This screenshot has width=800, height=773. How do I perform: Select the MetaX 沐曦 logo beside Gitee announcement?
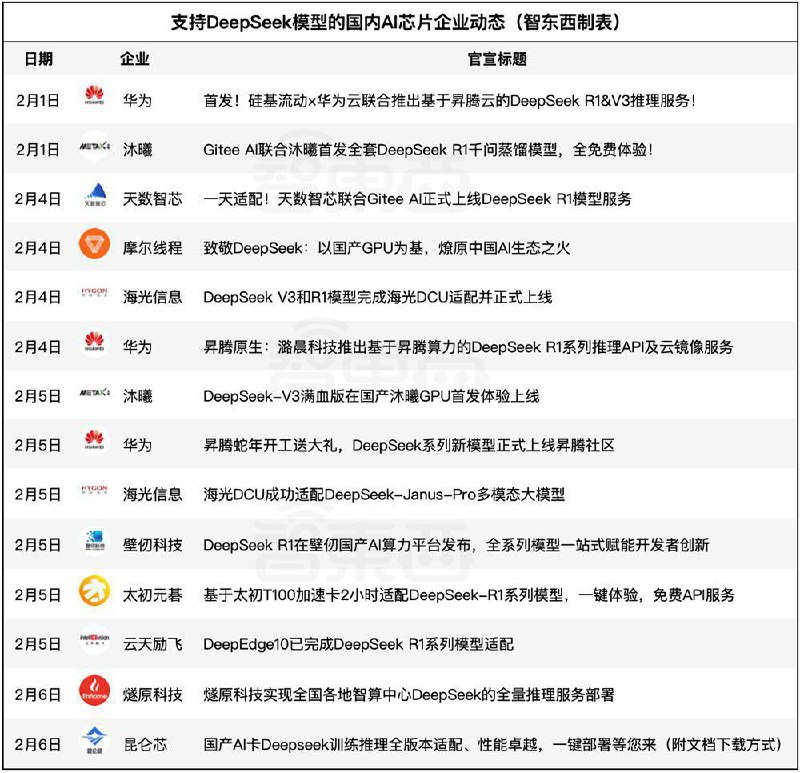[93, 147]
